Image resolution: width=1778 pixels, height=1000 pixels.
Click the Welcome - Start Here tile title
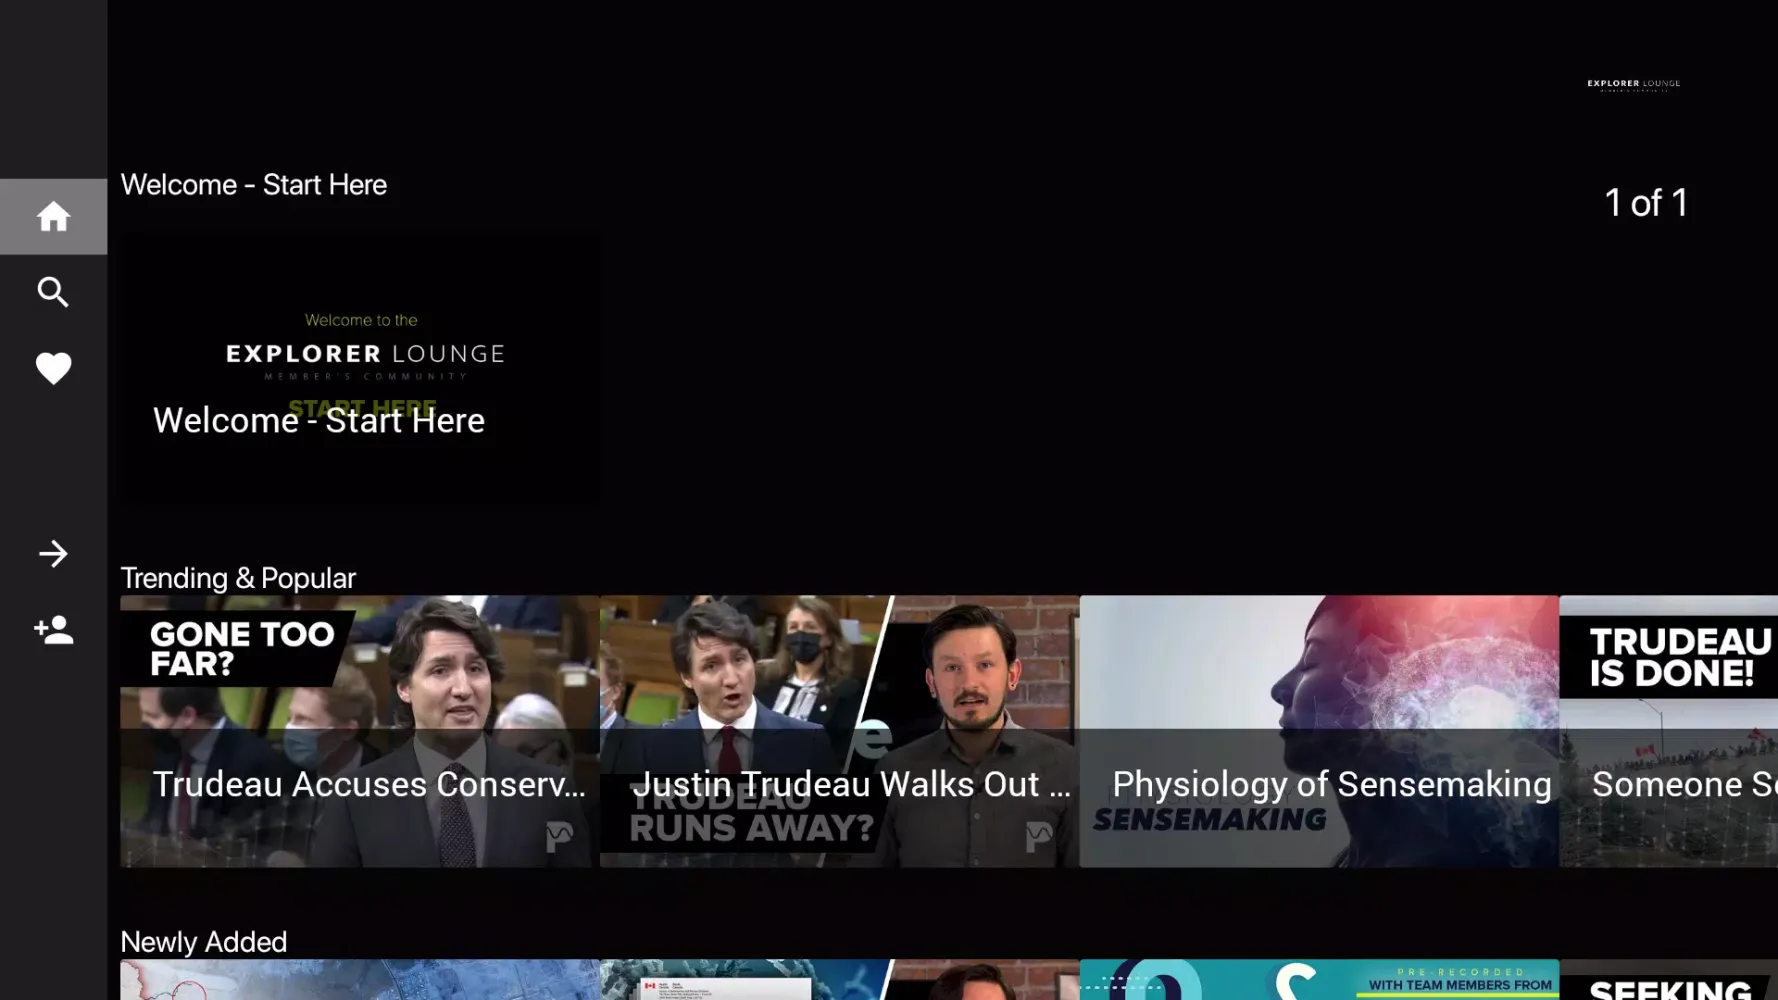pyautogui.click(x=319, y=421)
